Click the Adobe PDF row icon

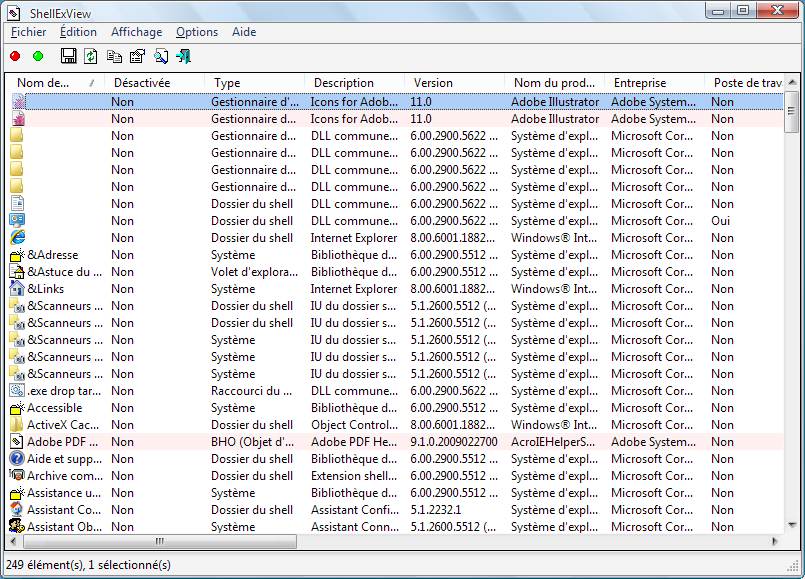point(17,441)
